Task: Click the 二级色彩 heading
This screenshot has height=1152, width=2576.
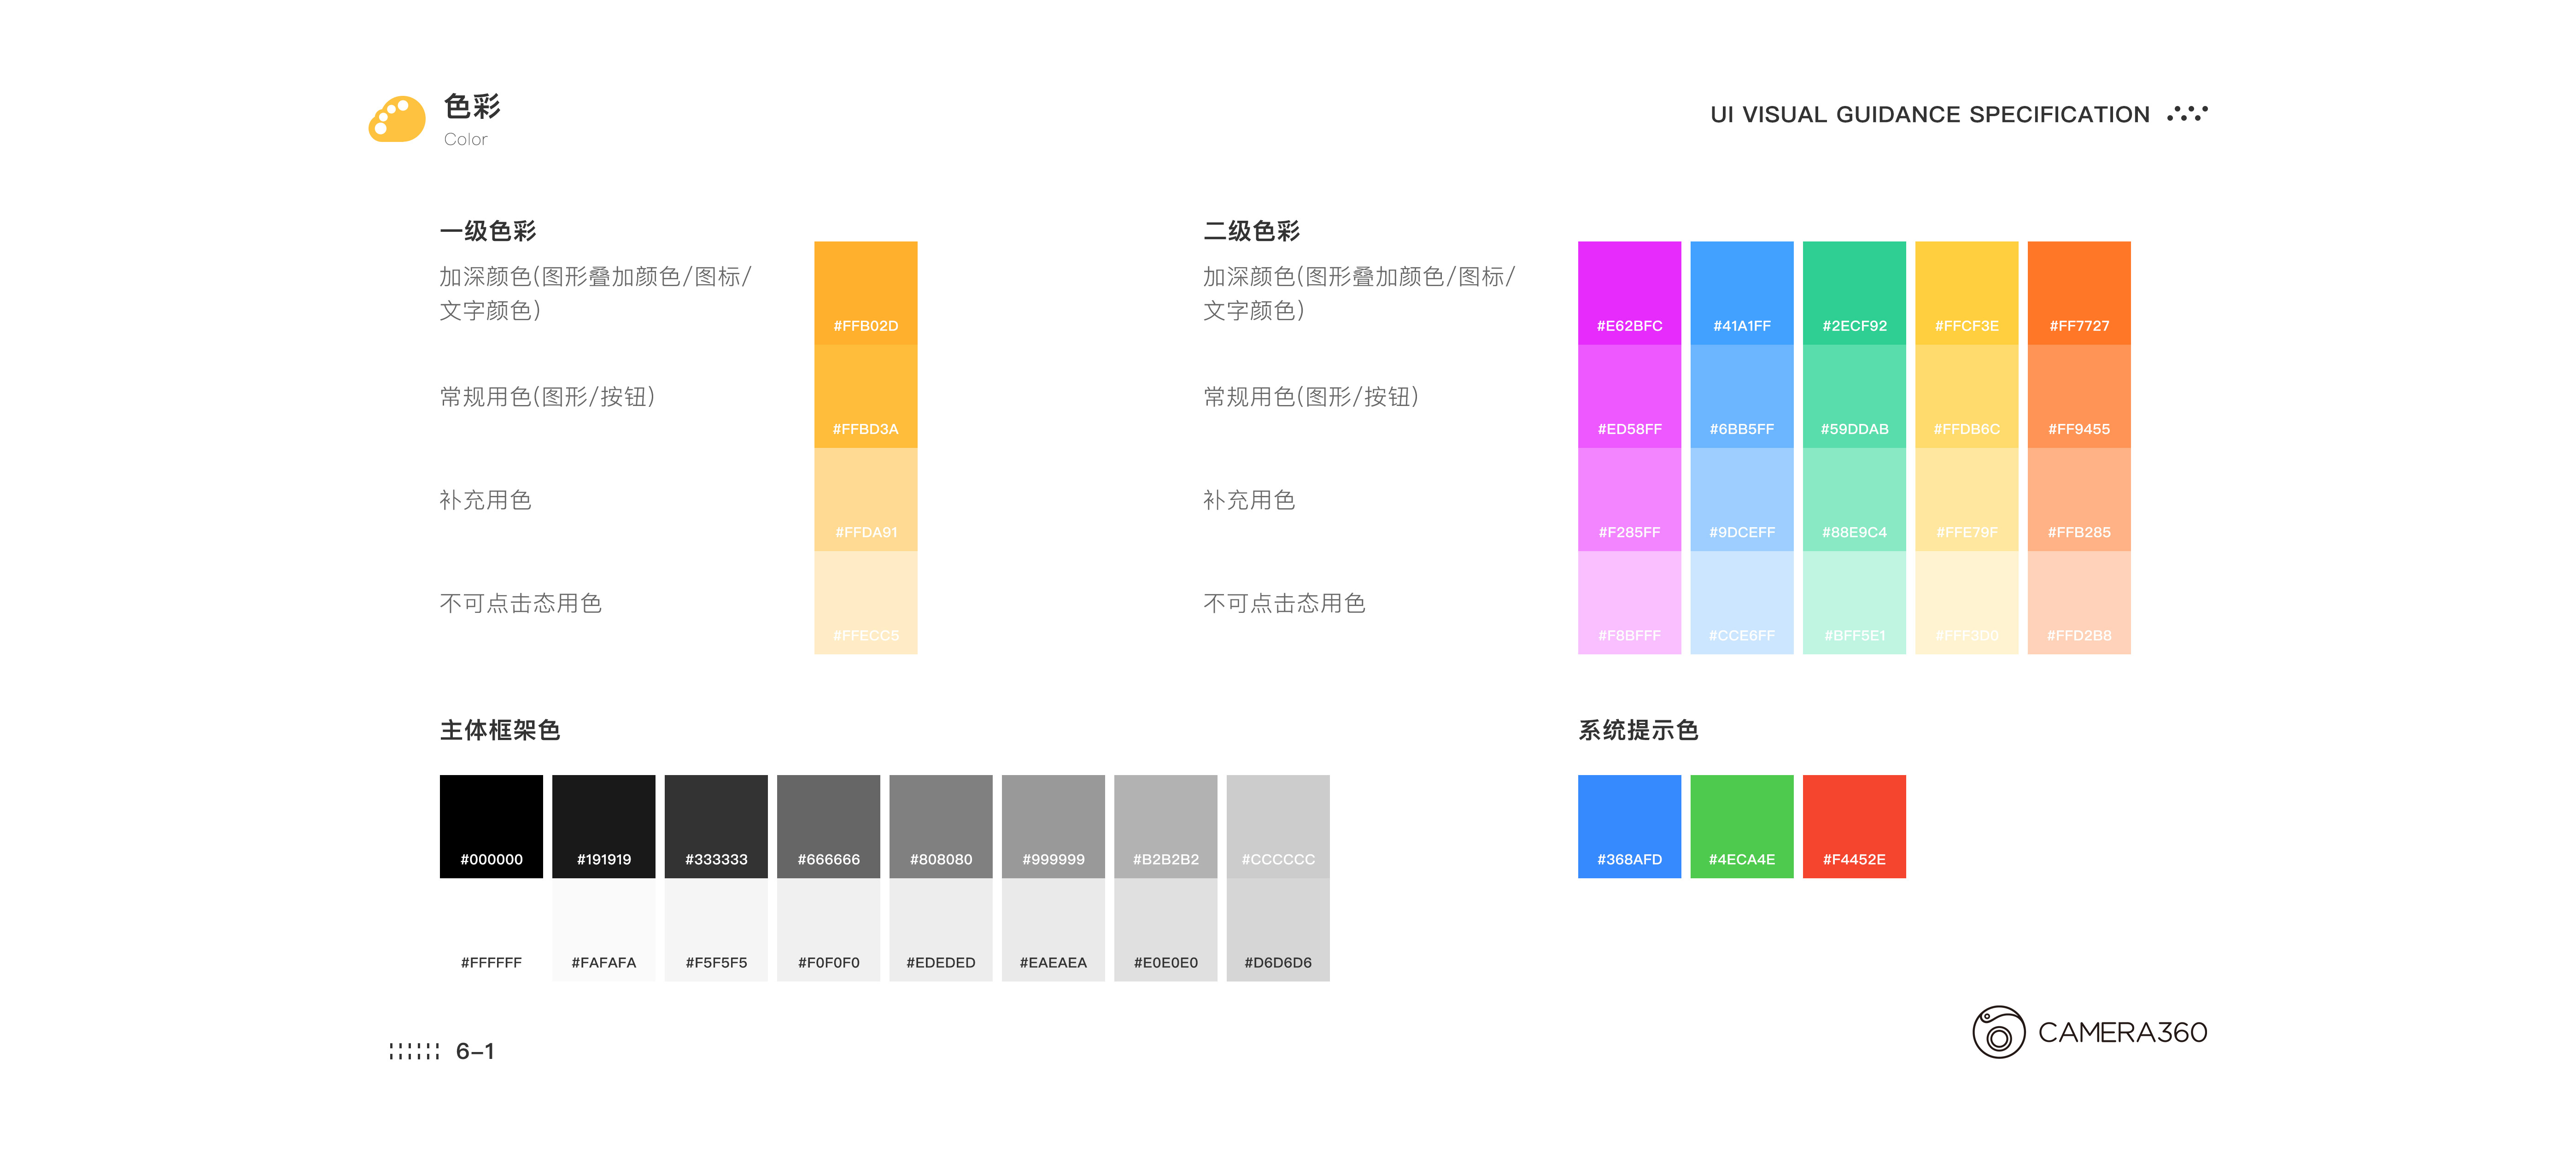Action: tap(1252, 231)
